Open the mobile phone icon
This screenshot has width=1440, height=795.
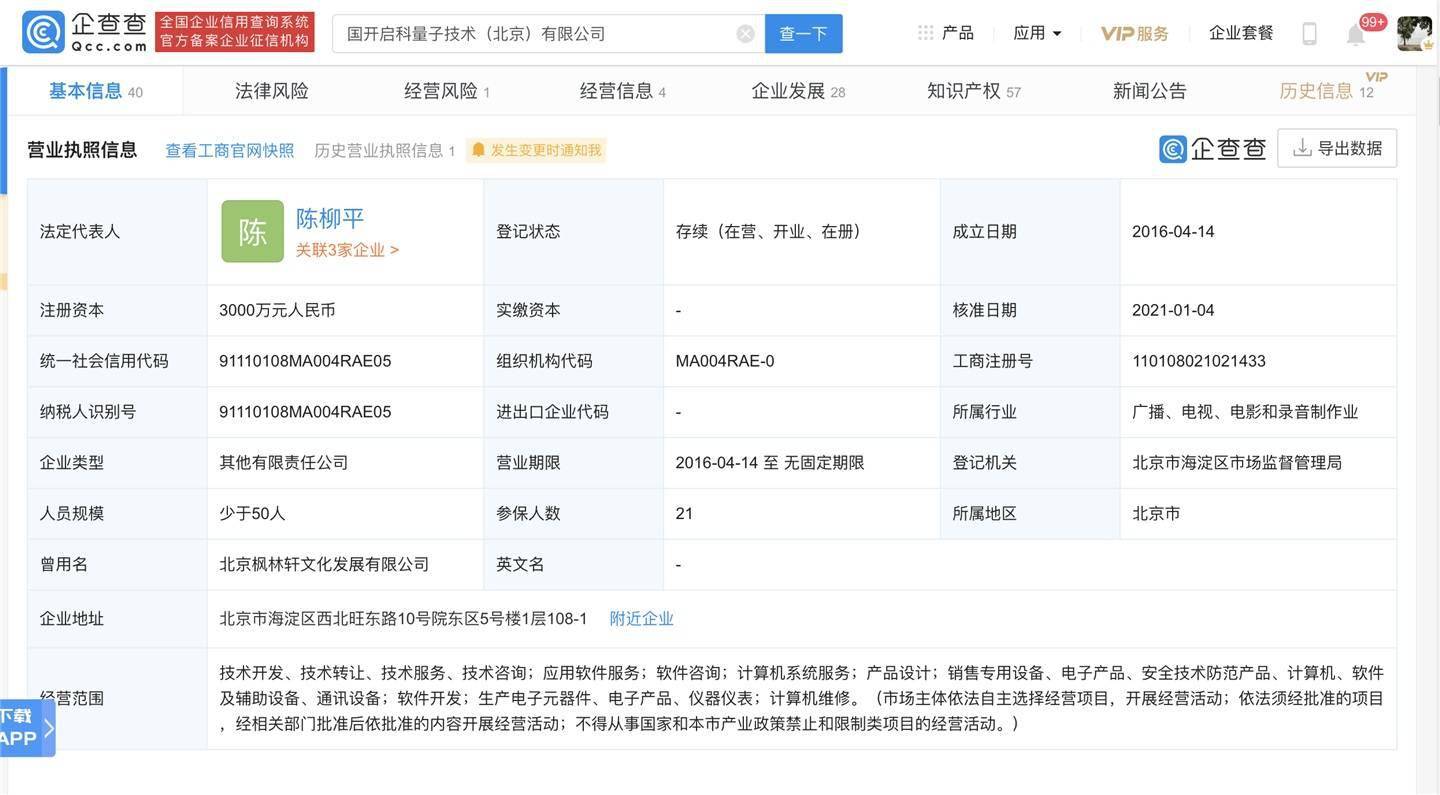click(1309, 34)
